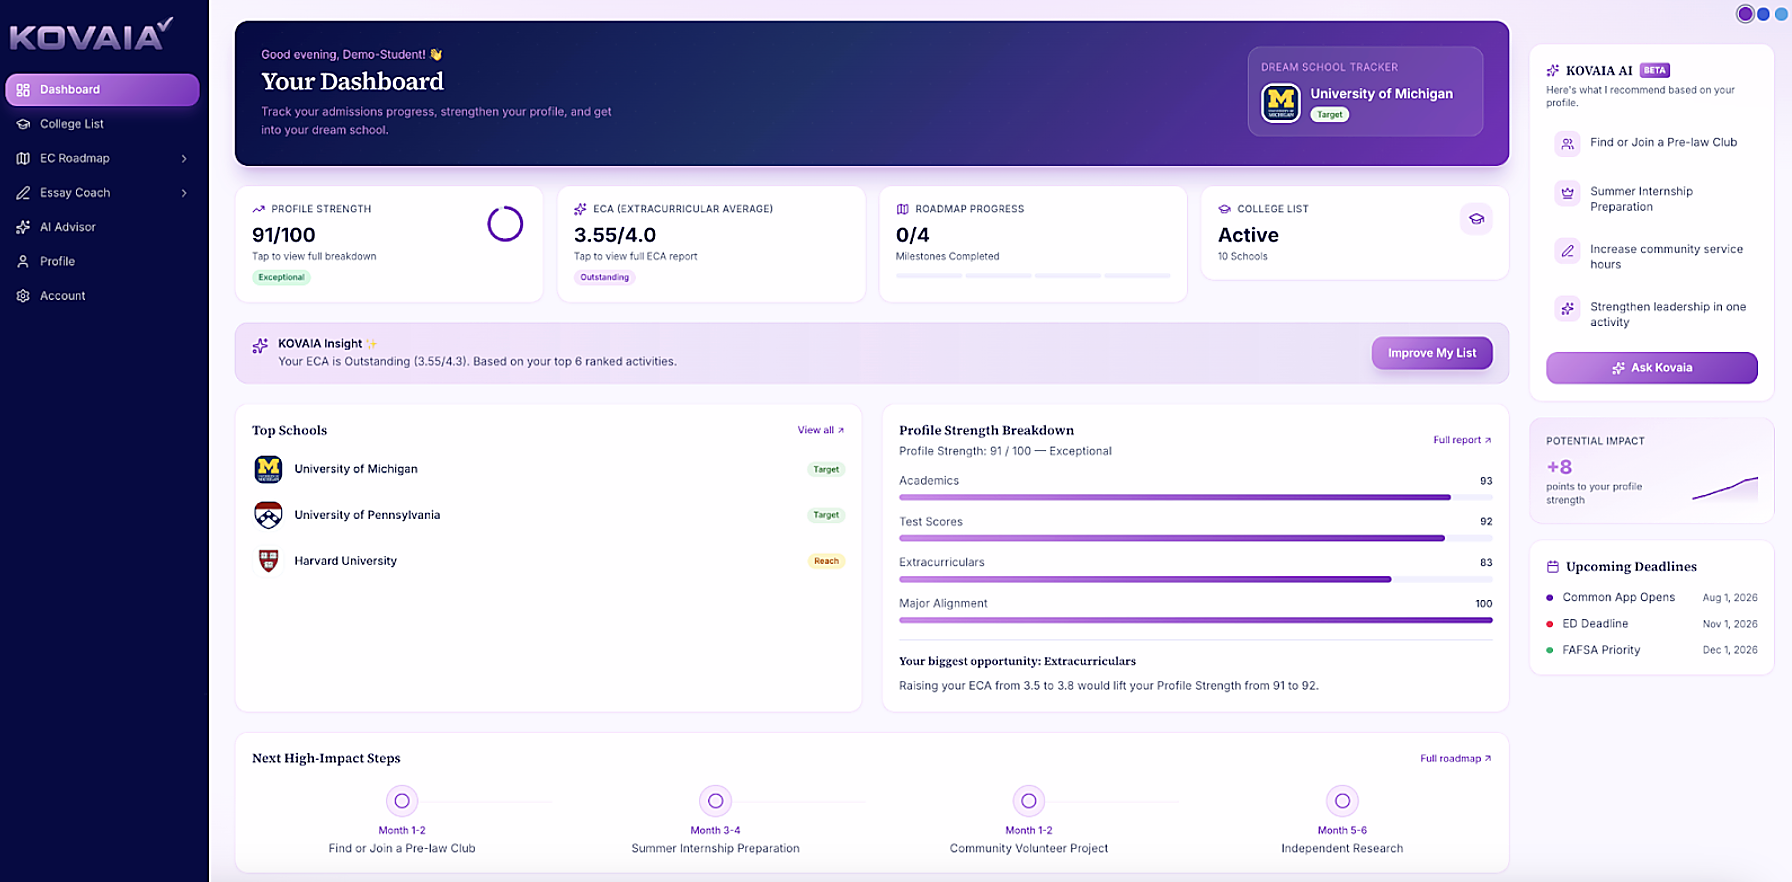Click the Account gear icon

click(x=23, y=296)
